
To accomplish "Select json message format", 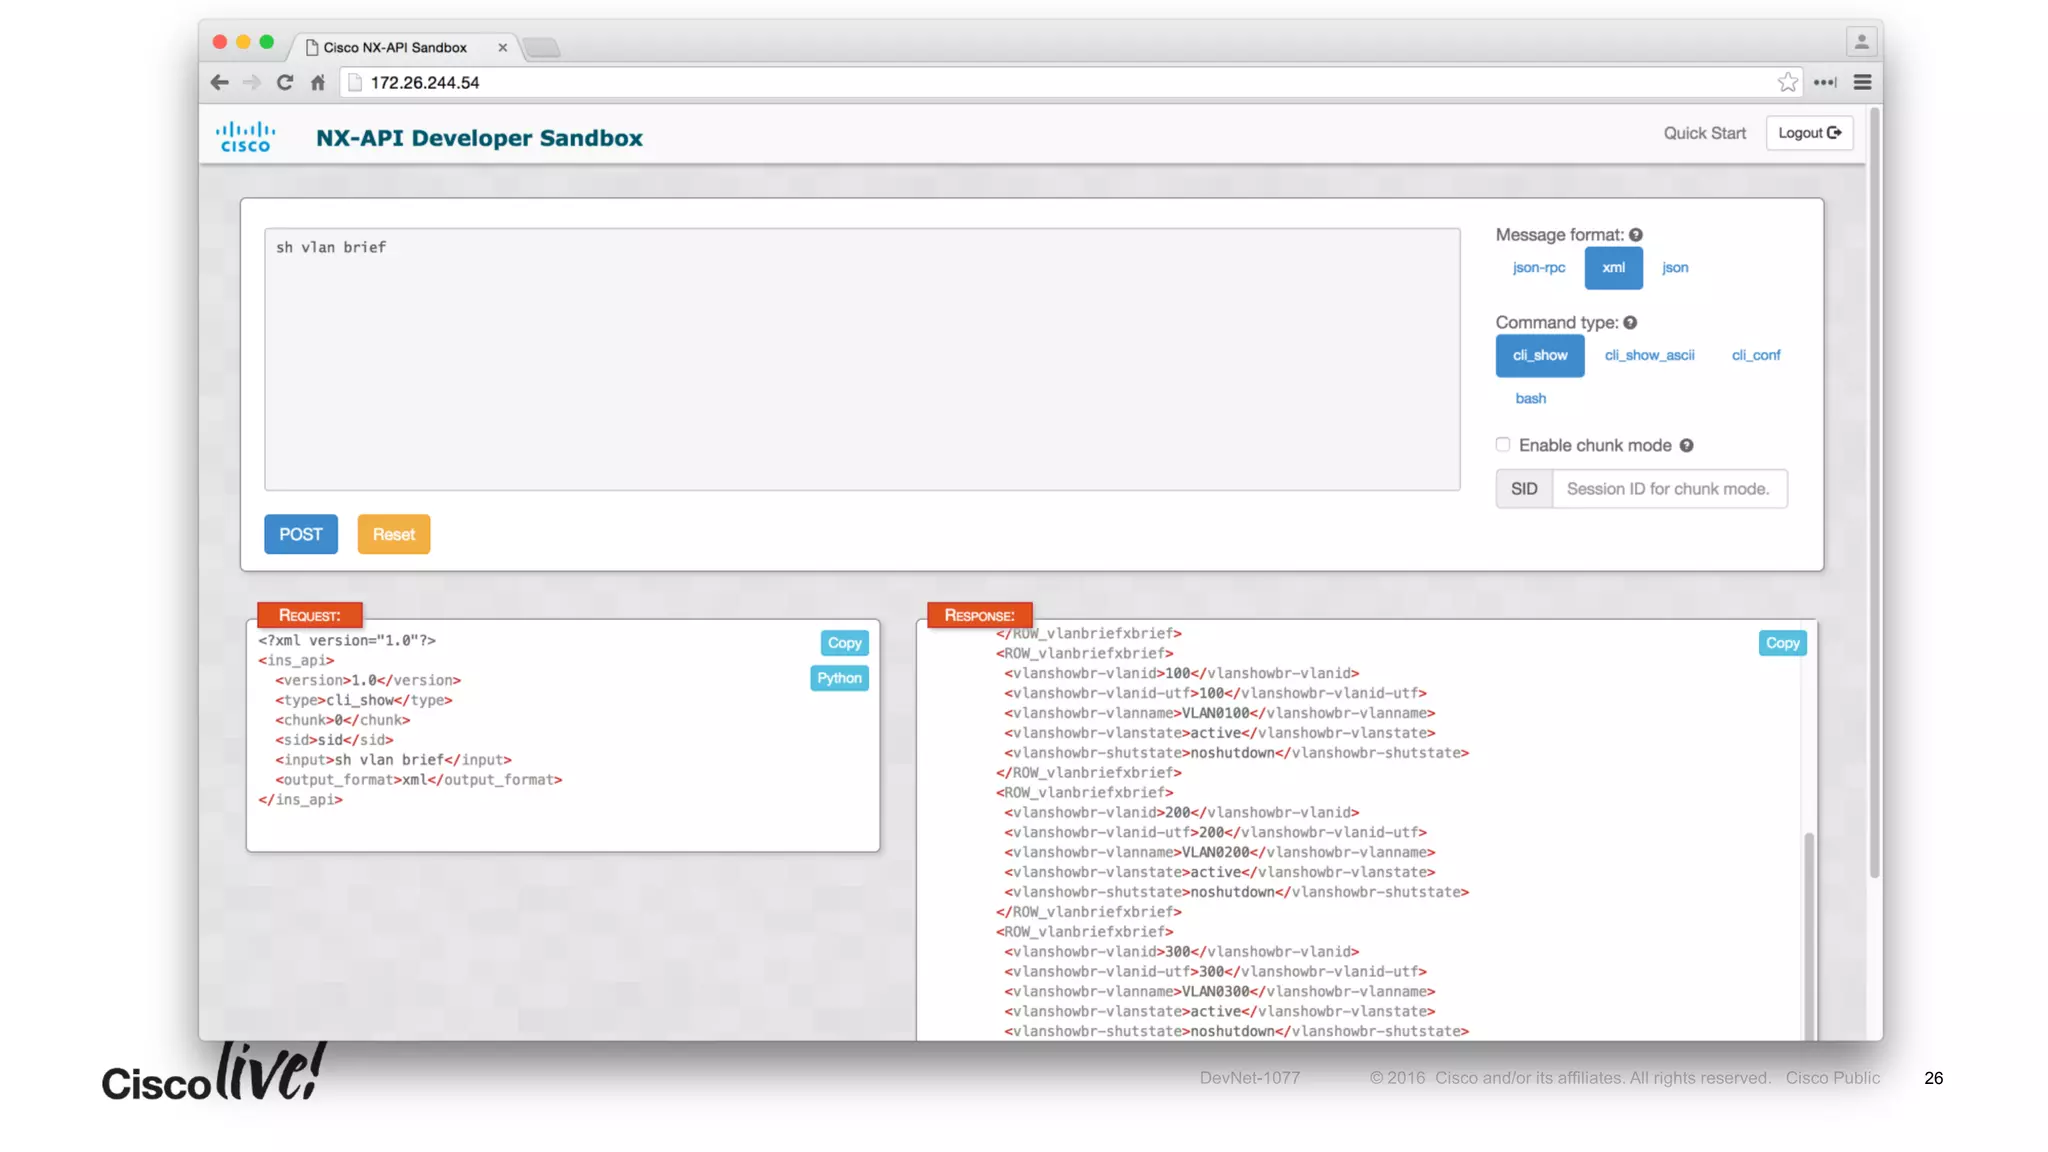I will [x=1675, y=268].
